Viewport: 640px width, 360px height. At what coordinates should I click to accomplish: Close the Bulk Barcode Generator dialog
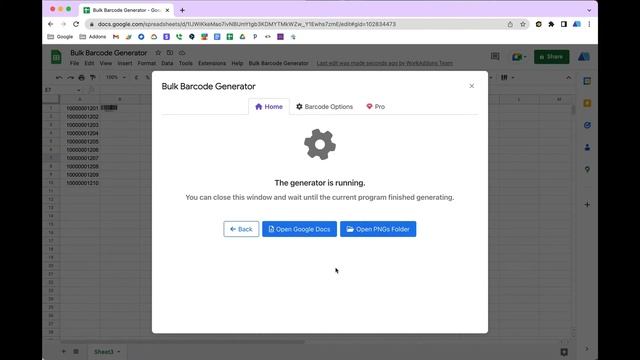tap(471, 86)
